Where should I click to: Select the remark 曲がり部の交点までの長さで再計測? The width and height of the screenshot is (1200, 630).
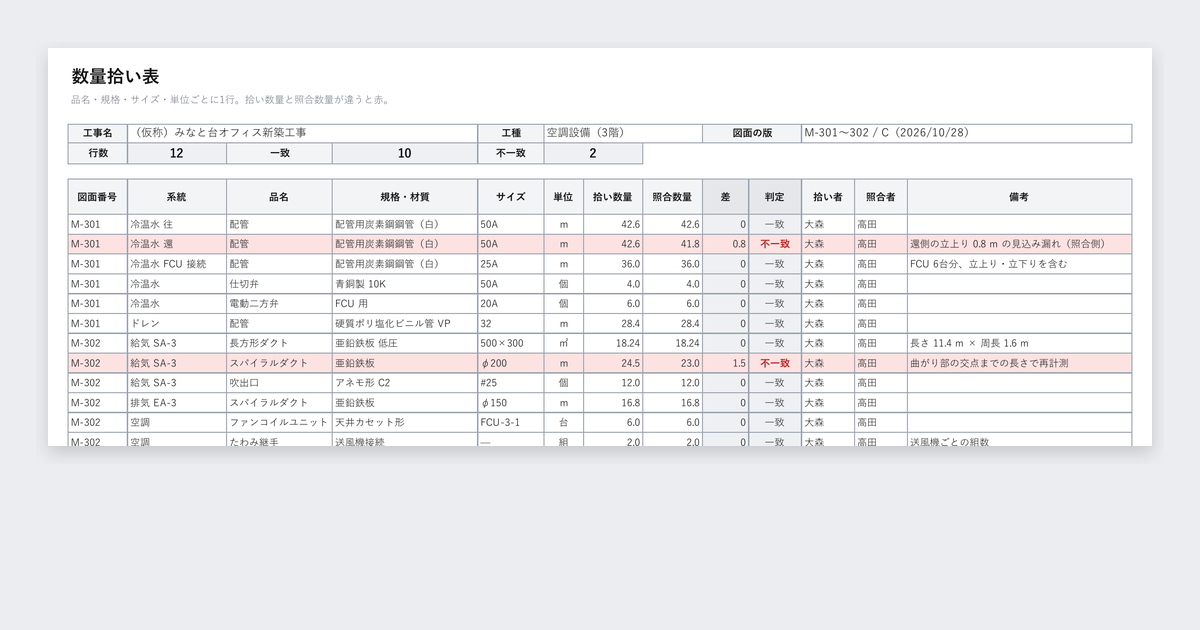click(x=1020, y=363)
